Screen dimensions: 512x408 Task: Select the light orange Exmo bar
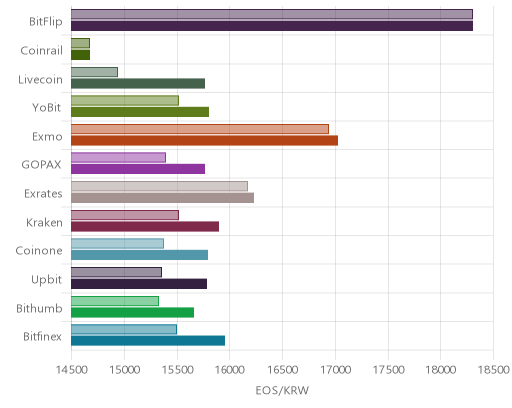[x=200, y=129]
